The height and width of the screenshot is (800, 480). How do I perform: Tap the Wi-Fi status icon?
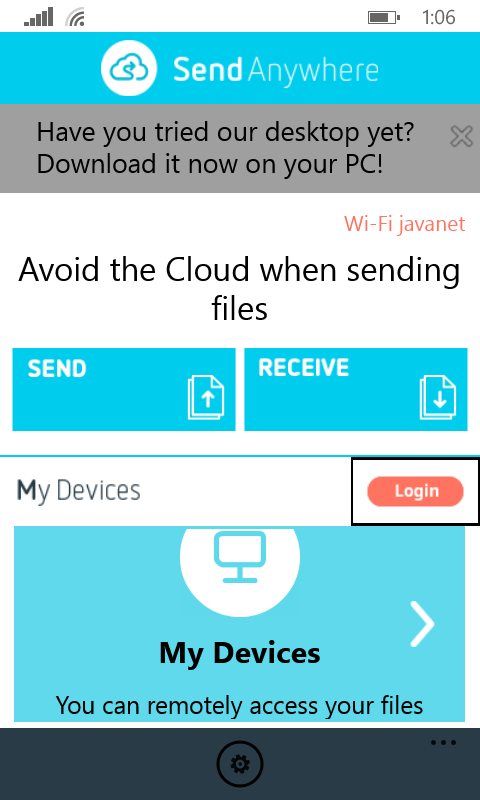point(75,18)
